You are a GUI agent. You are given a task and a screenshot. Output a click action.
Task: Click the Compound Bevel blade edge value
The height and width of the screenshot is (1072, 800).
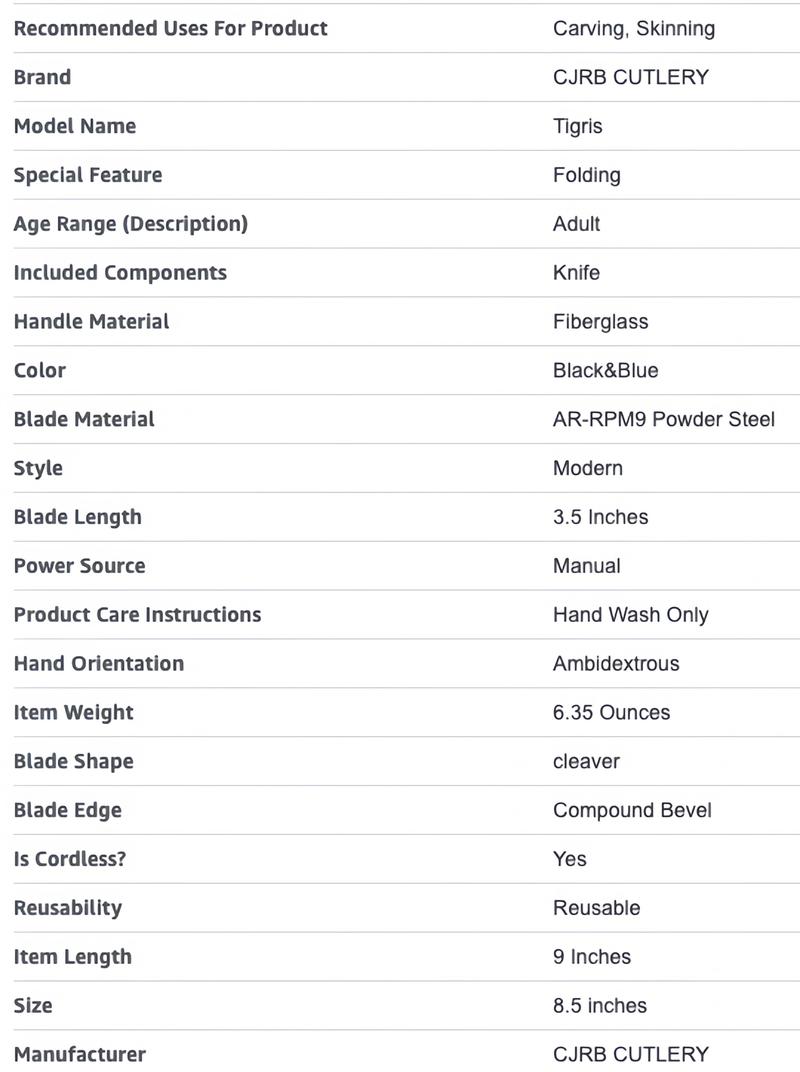click(632, 810)
